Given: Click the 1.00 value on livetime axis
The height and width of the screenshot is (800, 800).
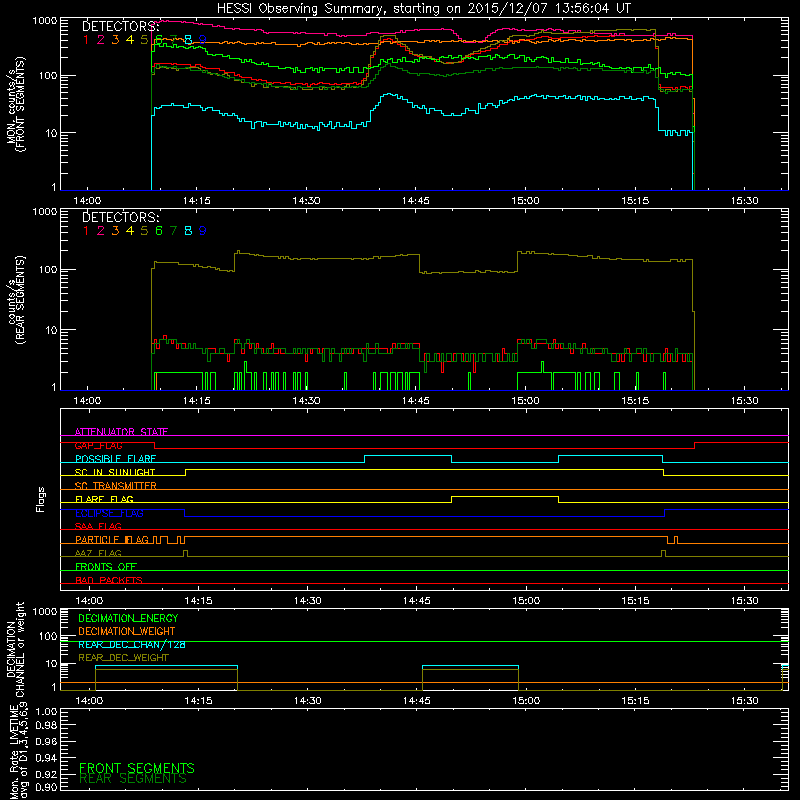Looking at the screenshot, I should (46, 711).
